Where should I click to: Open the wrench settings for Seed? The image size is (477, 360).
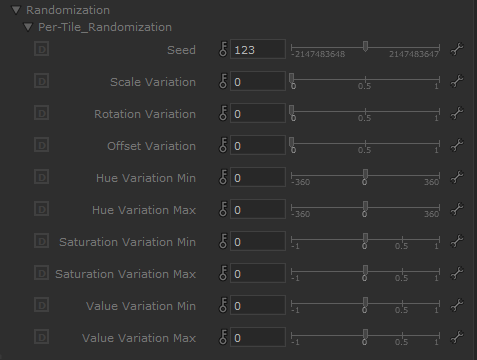(x=457, y=49)
